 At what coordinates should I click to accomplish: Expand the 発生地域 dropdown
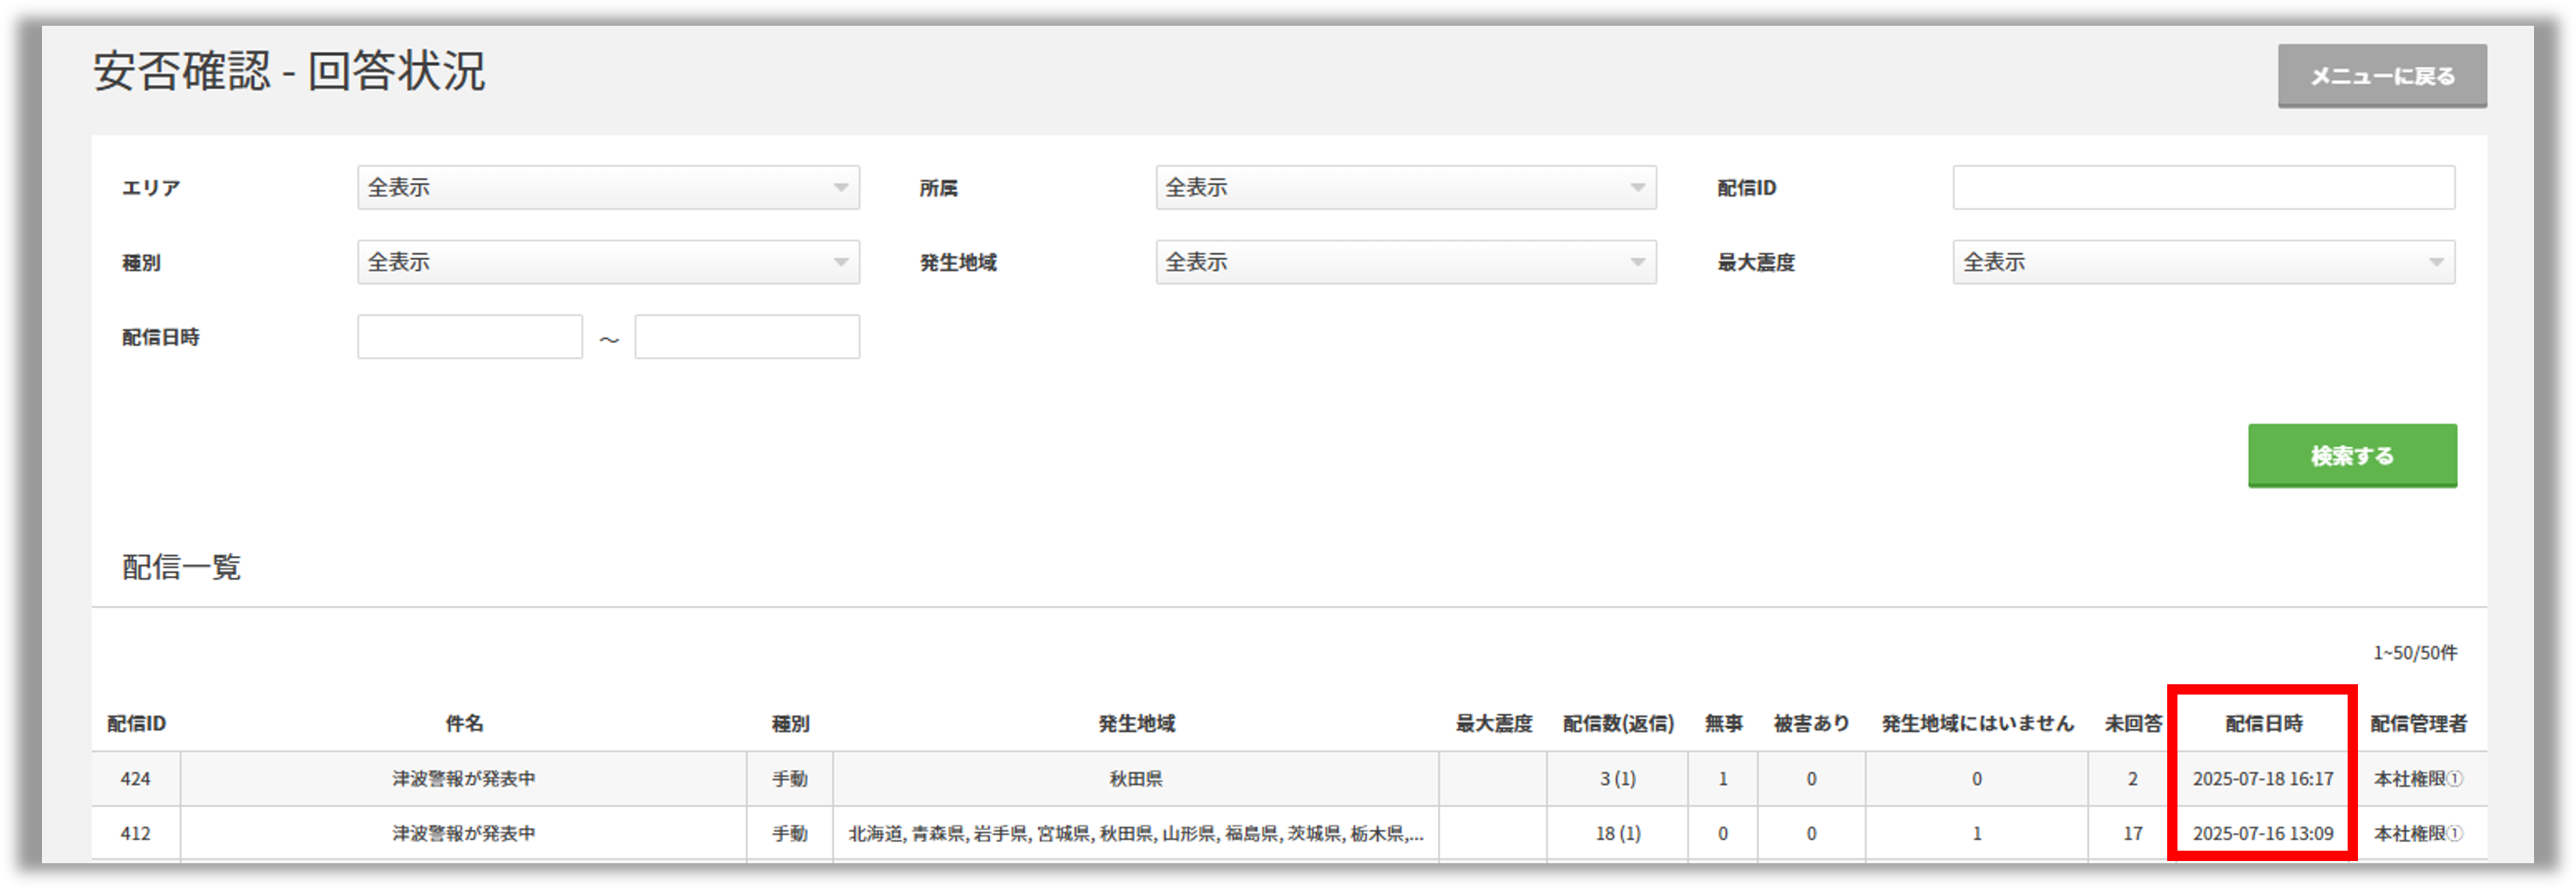click(x=1405, y=262)
